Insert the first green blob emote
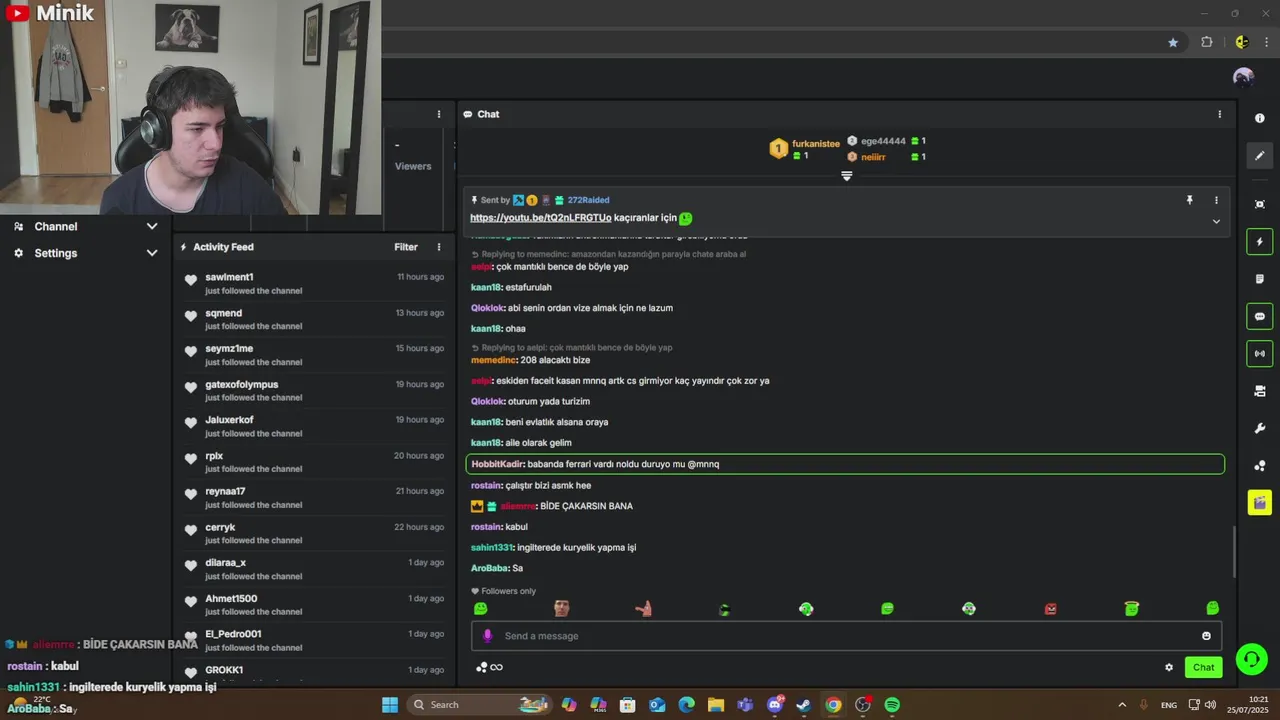Image resolution: width=1280 pixels, height=720 pixels. point(480,608)
